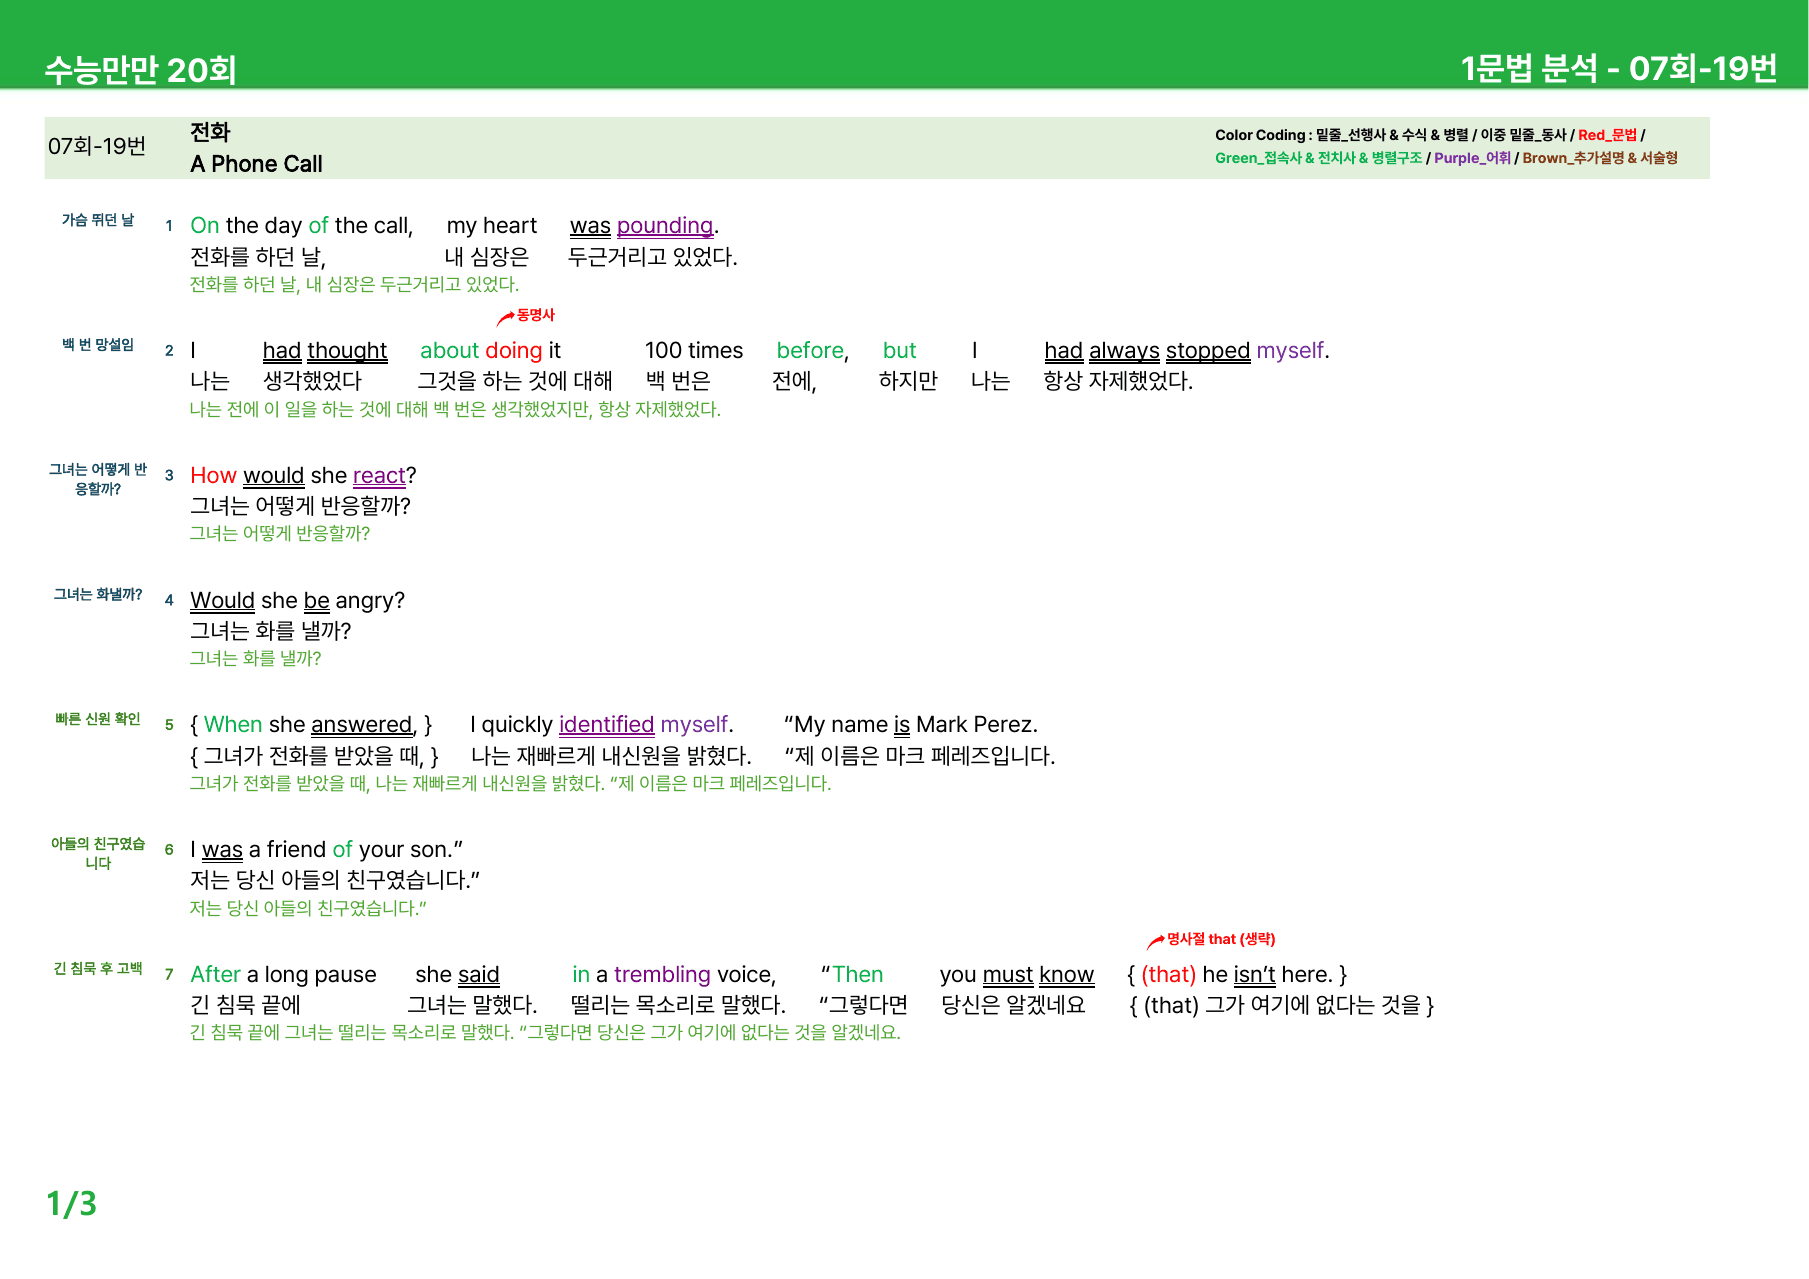The image size is (1809, 1279).
Task: Click the clause { When she answered, }
Action: click(311, 725)
